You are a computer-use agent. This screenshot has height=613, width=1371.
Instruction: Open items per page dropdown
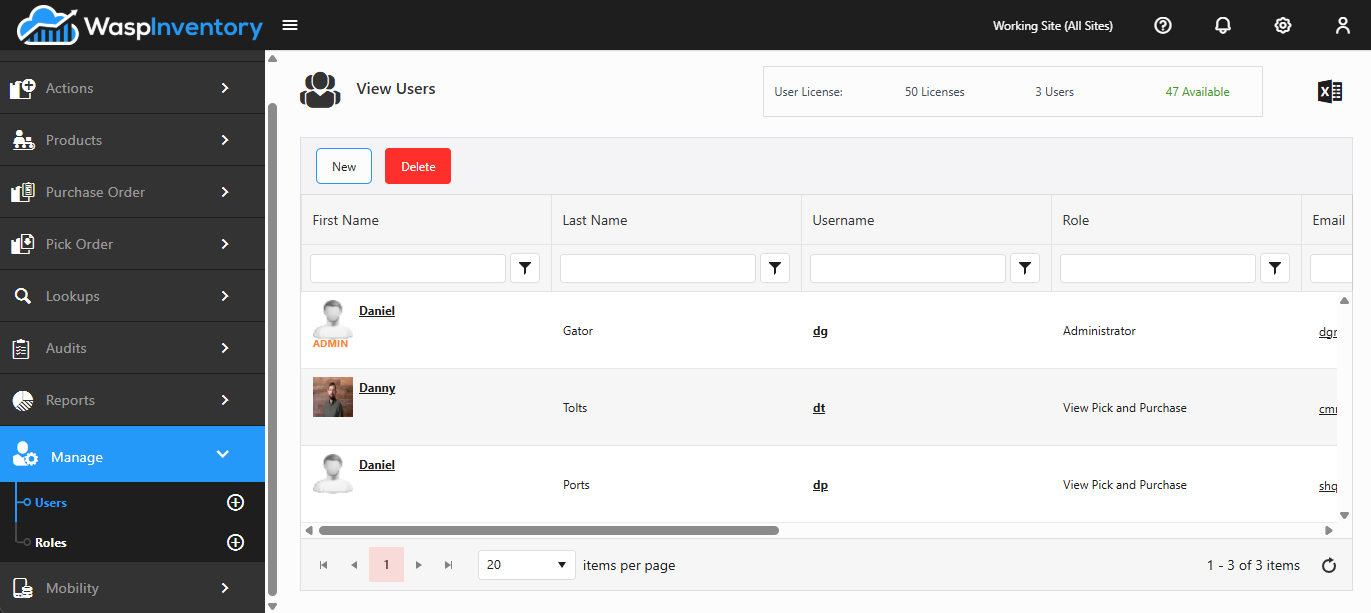tap(527, 565)
